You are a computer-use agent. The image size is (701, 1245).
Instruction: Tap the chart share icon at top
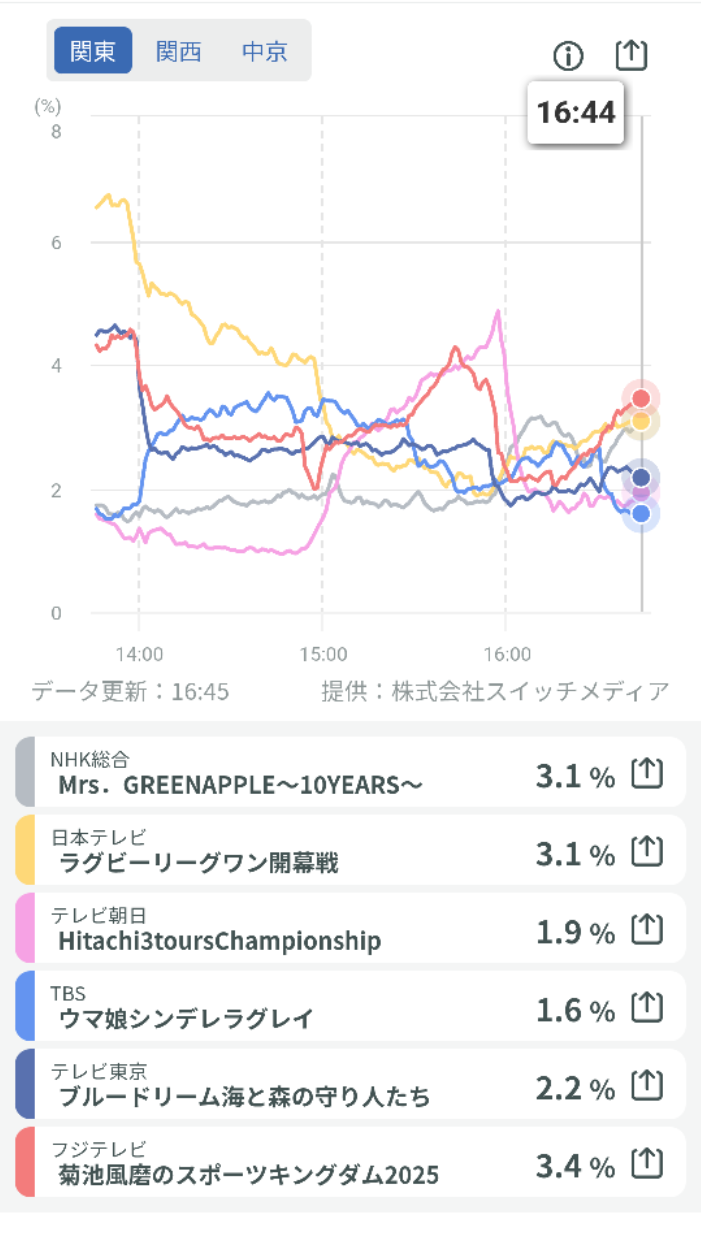pos(631,55)
